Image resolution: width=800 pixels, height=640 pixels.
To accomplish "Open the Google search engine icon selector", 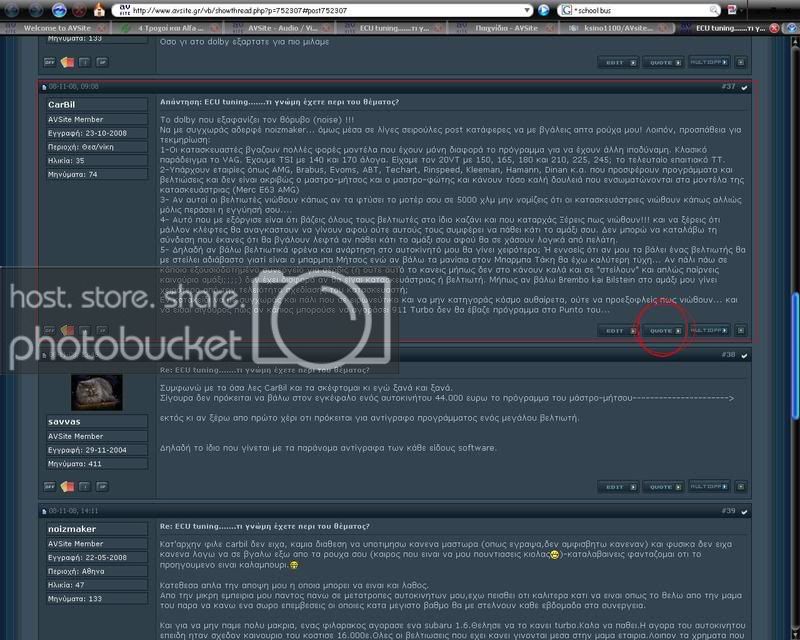I will [x=565, y=10].
